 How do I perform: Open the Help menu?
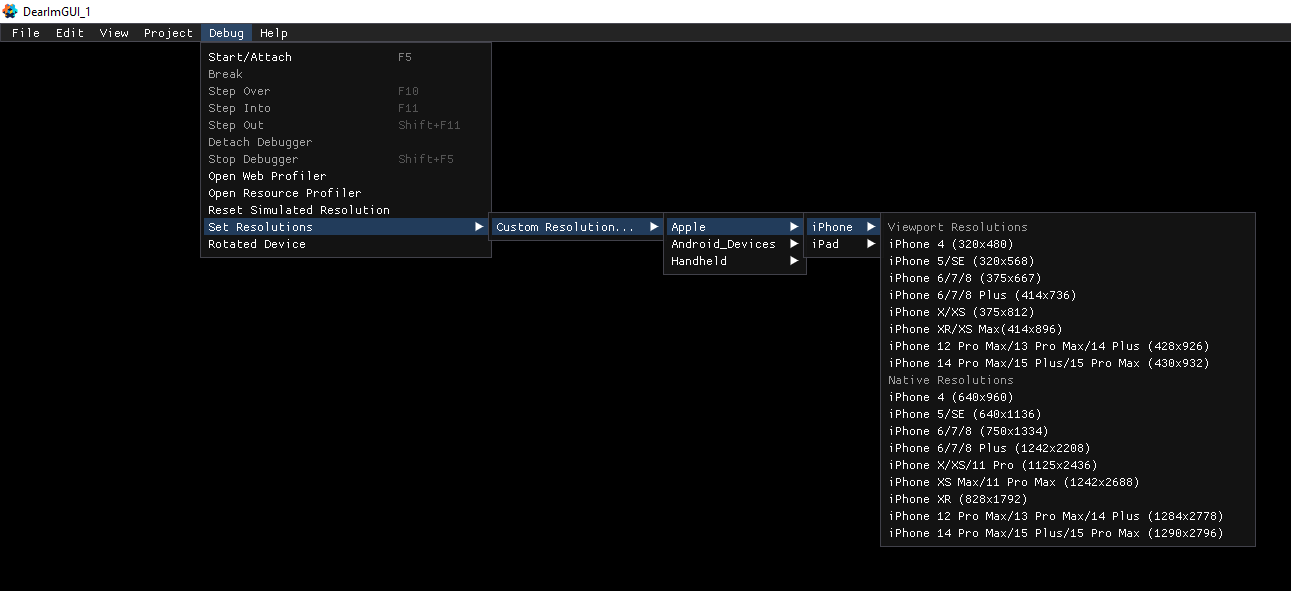pyautogui.click(x=274, y=33)
